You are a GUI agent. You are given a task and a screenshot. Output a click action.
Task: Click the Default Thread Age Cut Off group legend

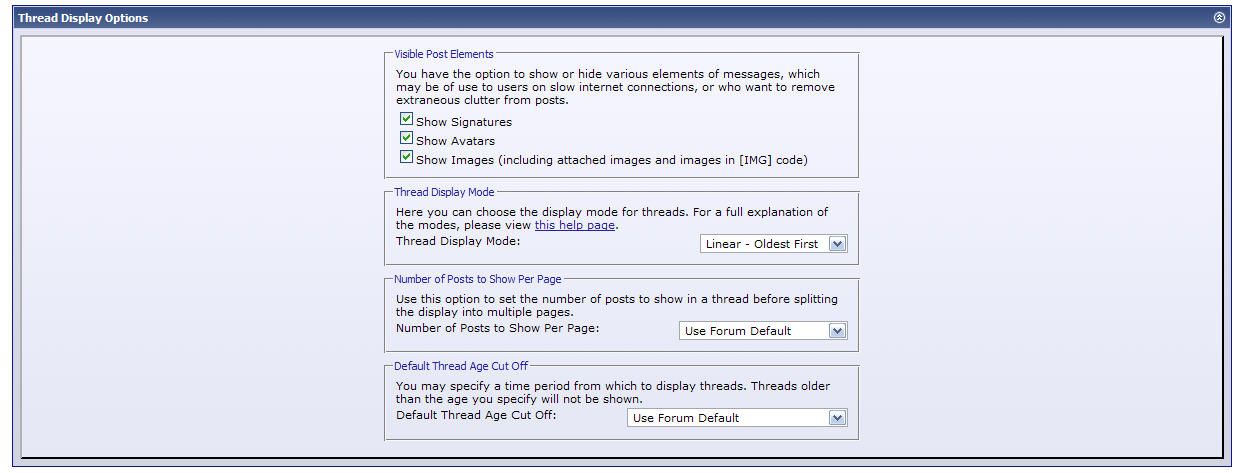pos(461,366)
